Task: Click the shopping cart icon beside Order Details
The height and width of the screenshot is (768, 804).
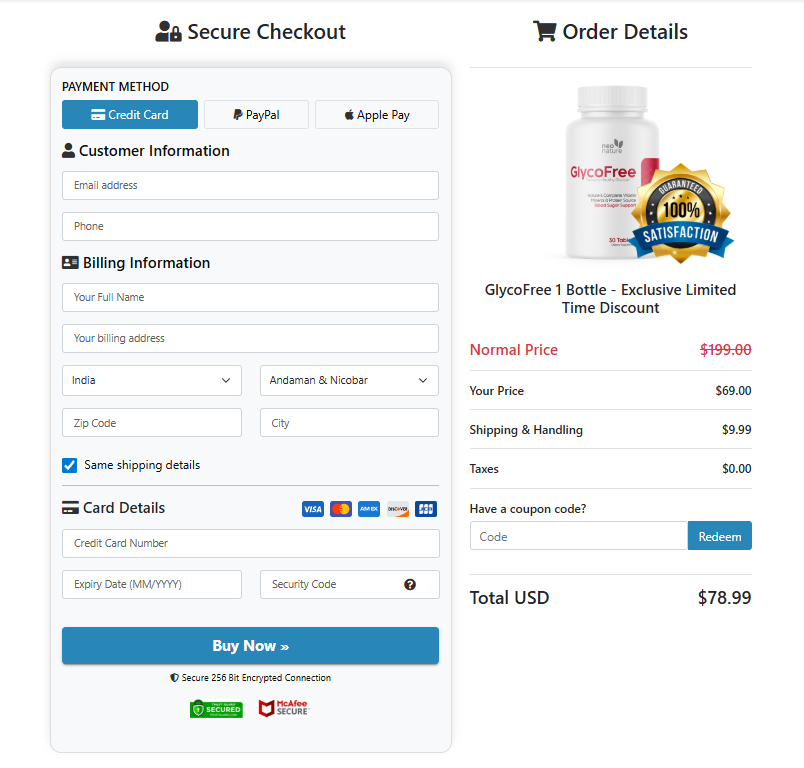Action: [x=544, y=31]
